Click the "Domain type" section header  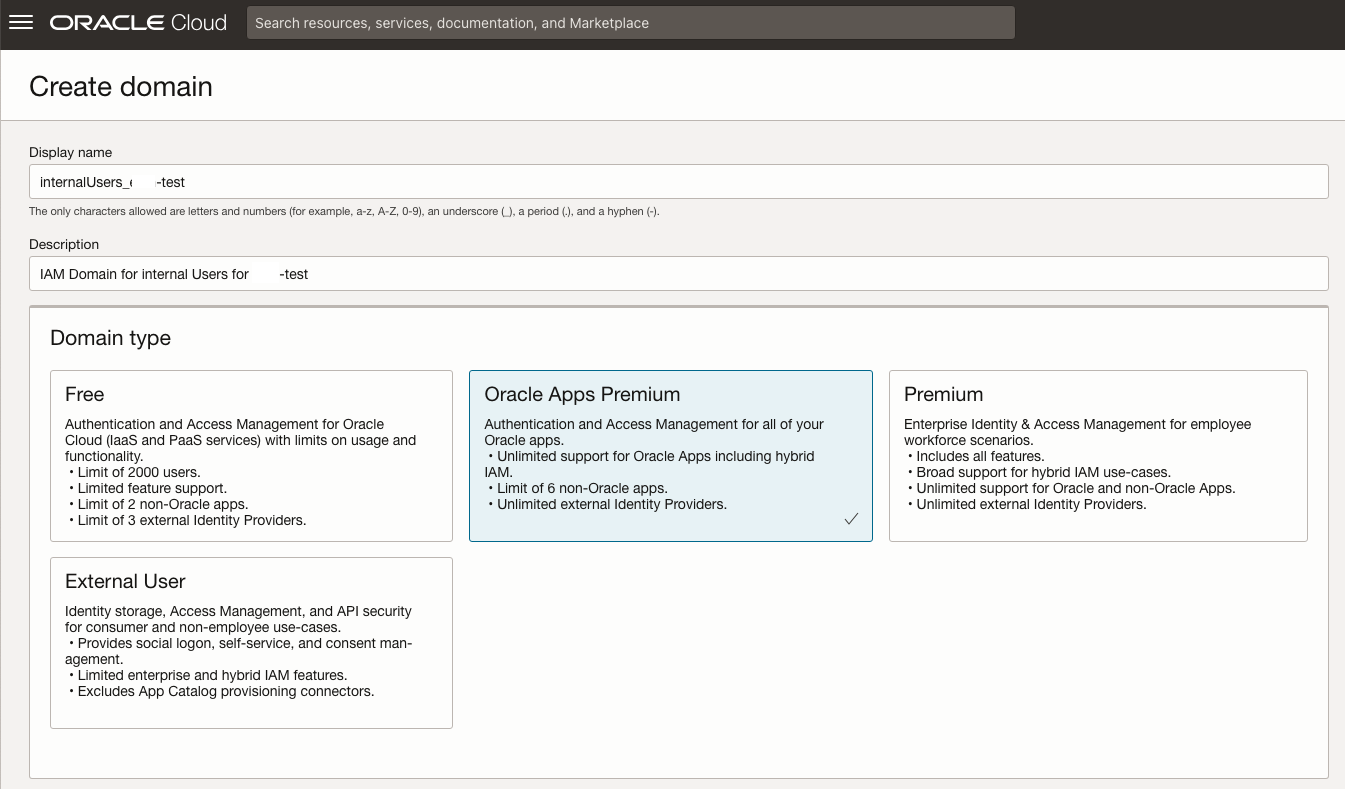[x=110, y=338]
